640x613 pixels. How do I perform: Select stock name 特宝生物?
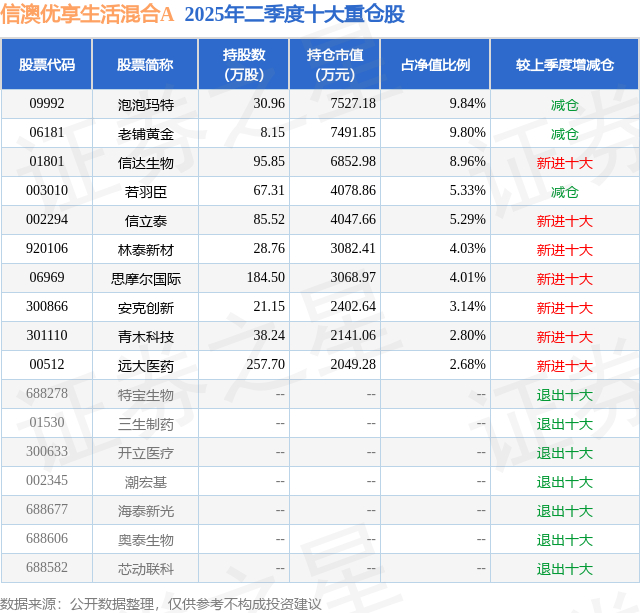point(146,395)
